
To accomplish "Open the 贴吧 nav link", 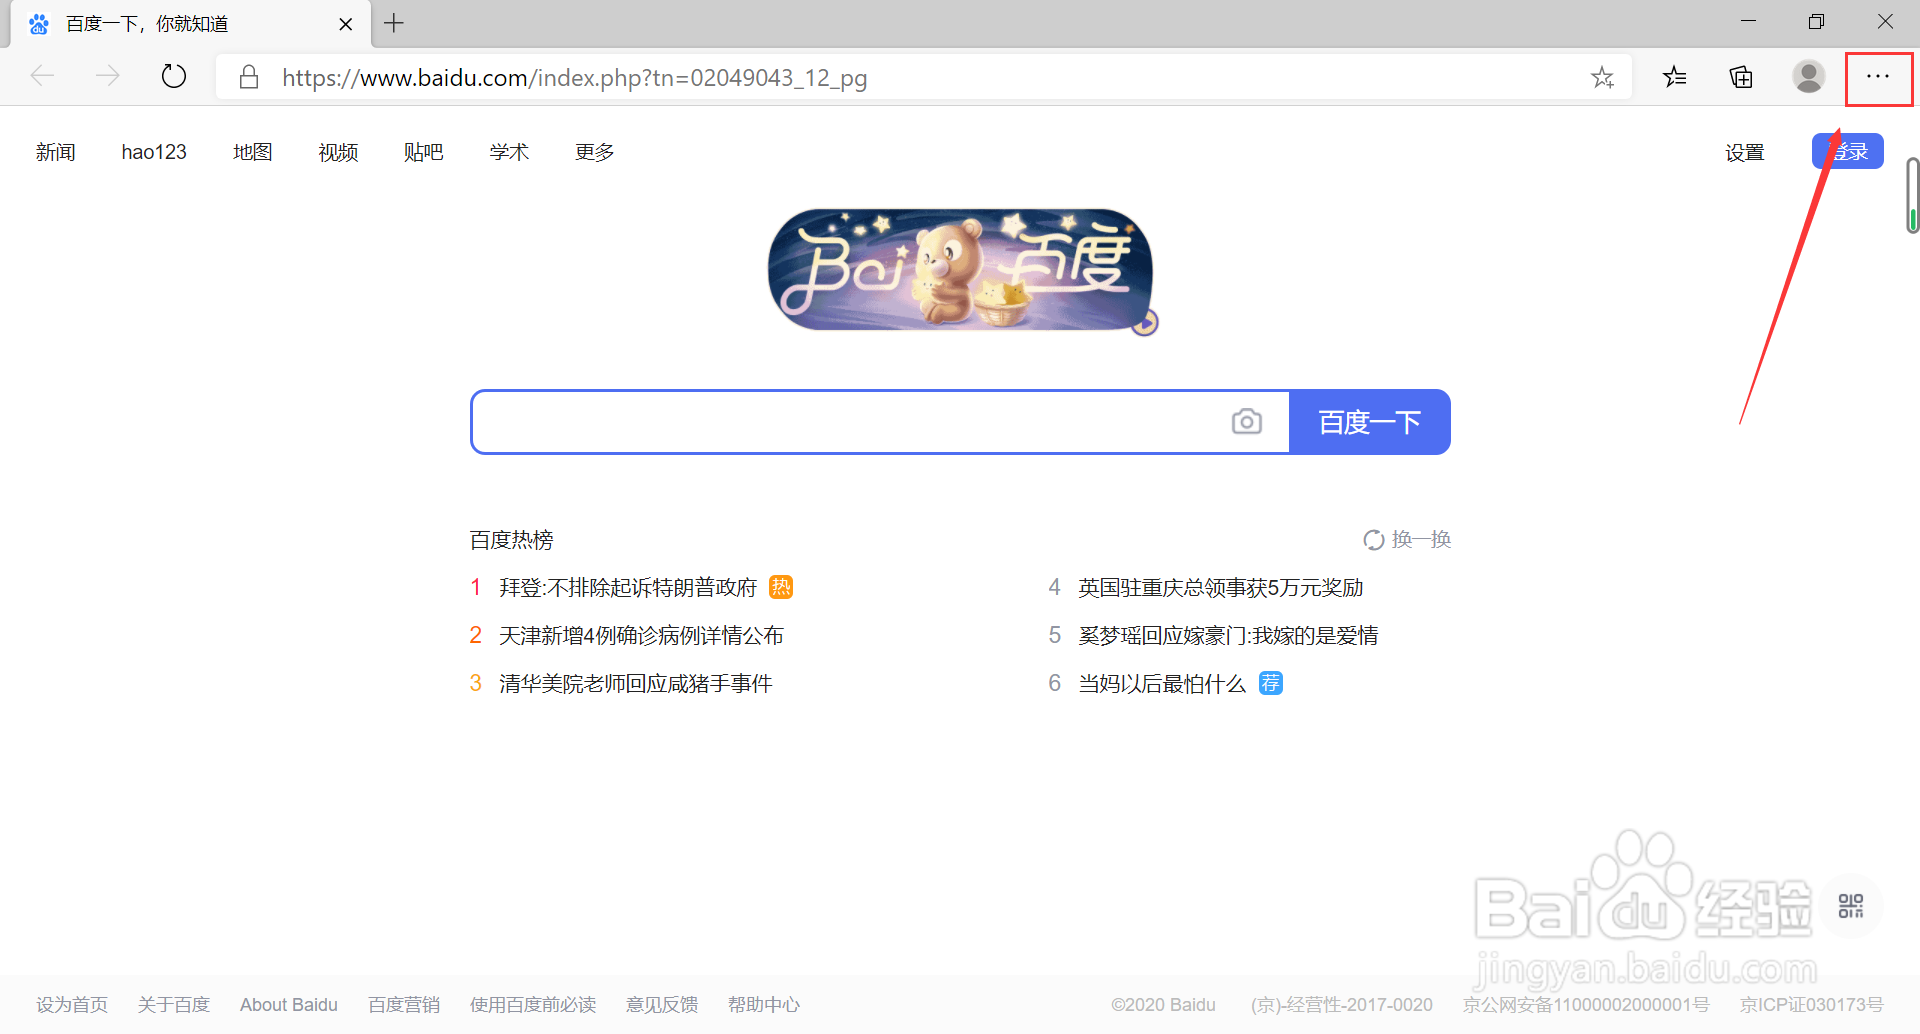I will tap(423, 152).
